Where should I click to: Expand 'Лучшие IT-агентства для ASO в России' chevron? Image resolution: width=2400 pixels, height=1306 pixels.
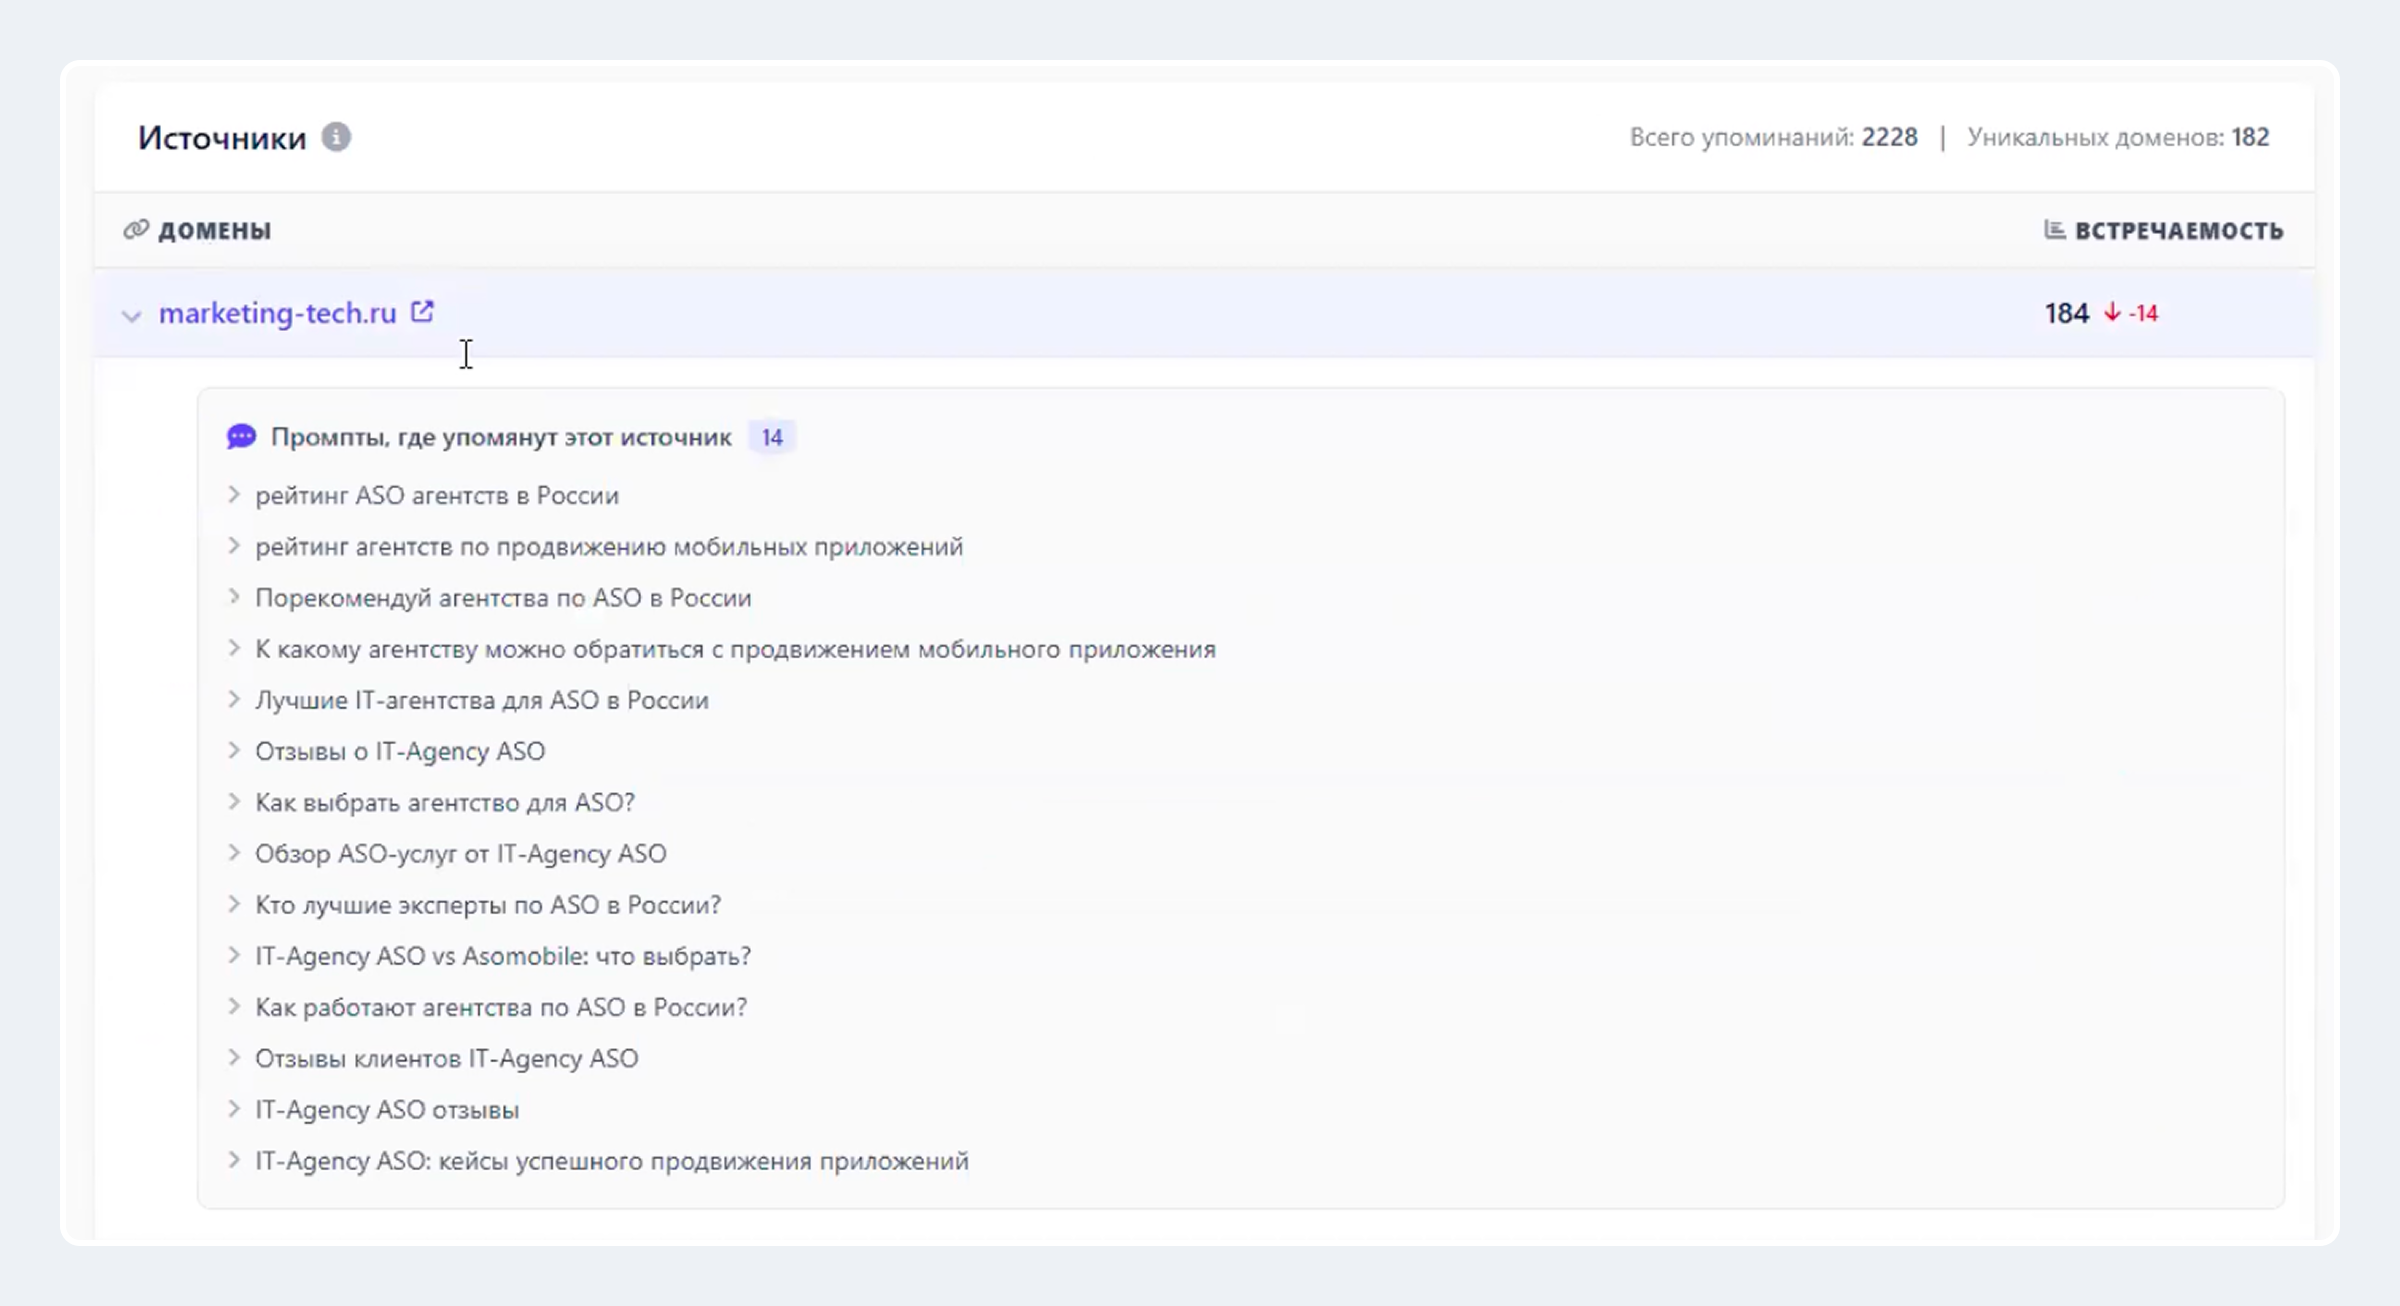click(x=234, y=700)
